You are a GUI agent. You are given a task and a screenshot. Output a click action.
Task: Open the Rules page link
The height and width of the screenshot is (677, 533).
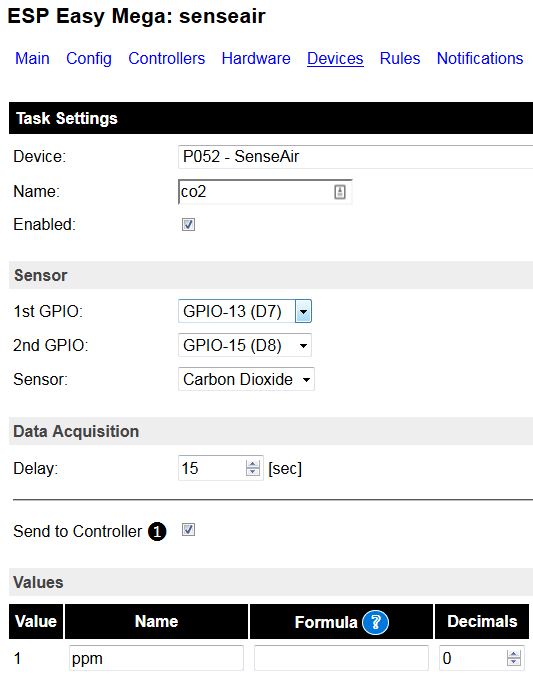click(x=400, y=58)
